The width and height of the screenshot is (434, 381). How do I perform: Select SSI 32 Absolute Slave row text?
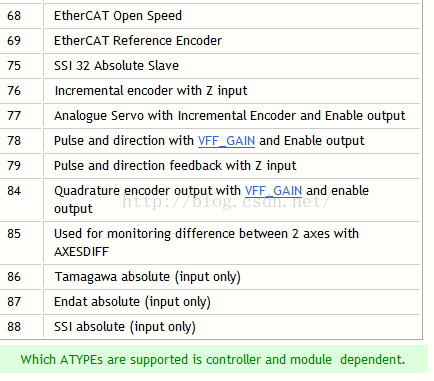(x=116, y=66)
